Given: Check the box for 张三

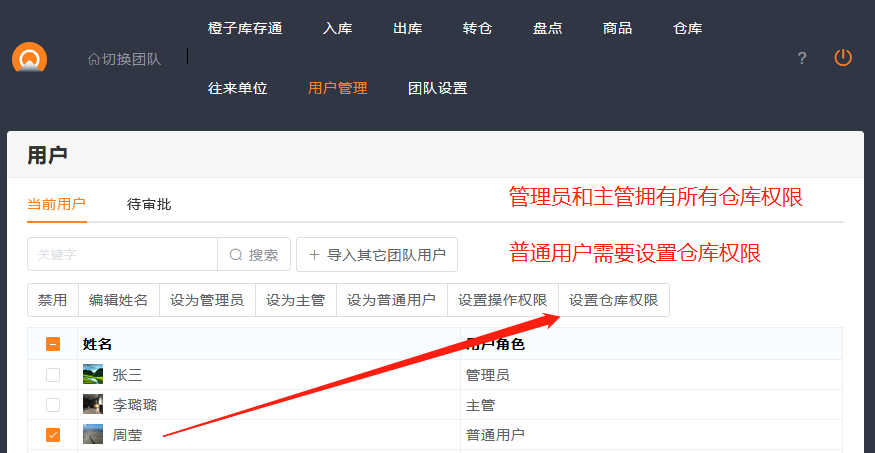Looking at the screenshot, I should click(53, 375).
